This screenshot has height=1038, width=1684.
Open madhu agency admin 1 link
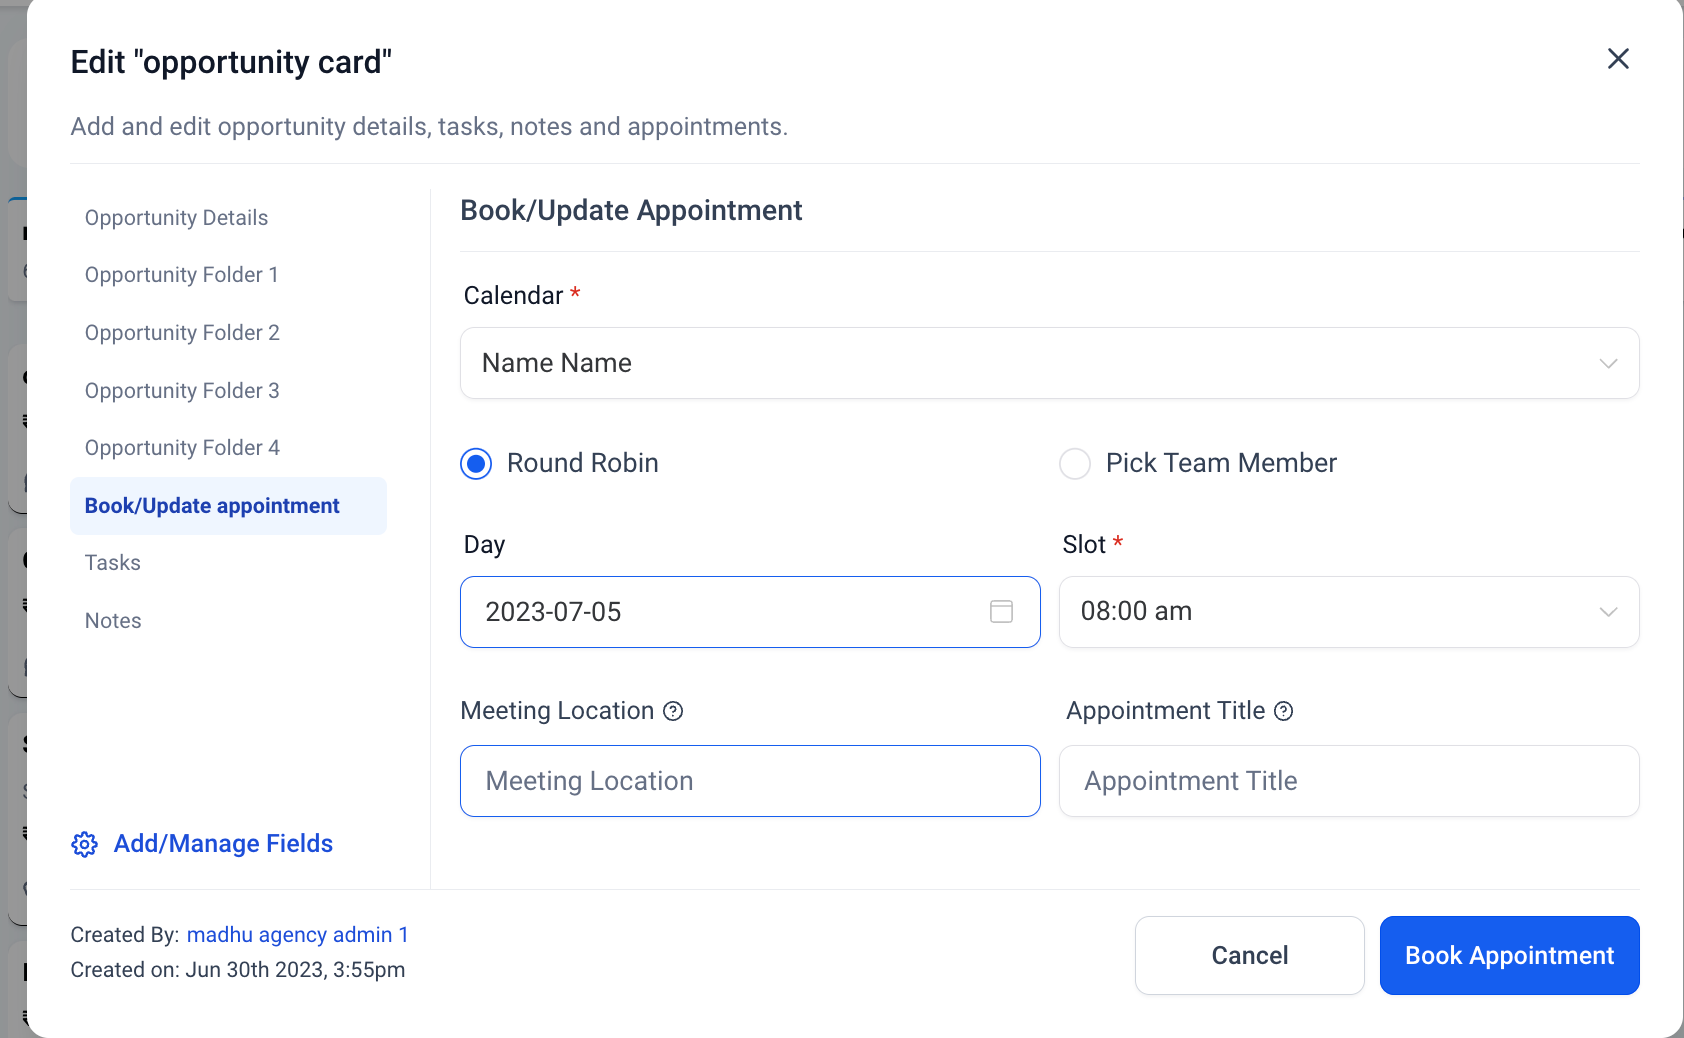297,935
